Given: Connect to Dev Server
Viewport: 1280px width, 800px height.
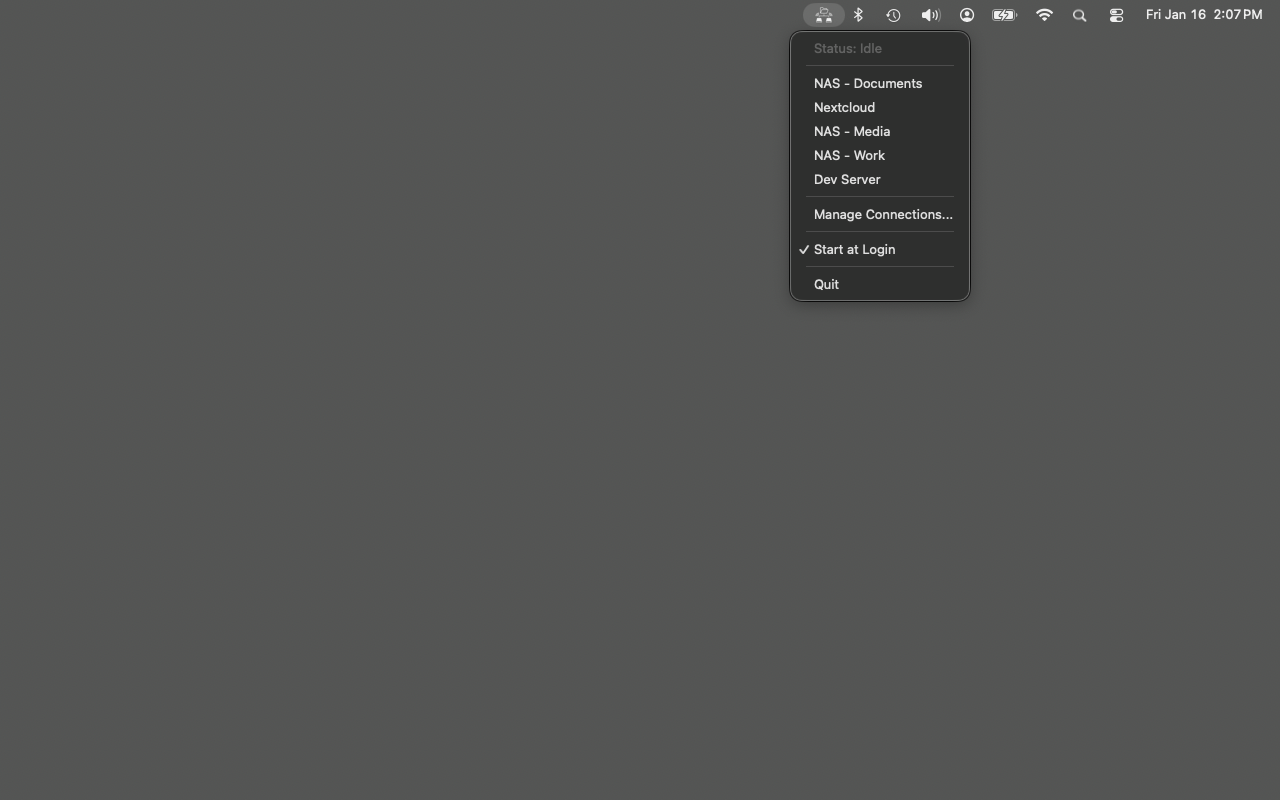Looking at the screenshot, I should [880, 179].
